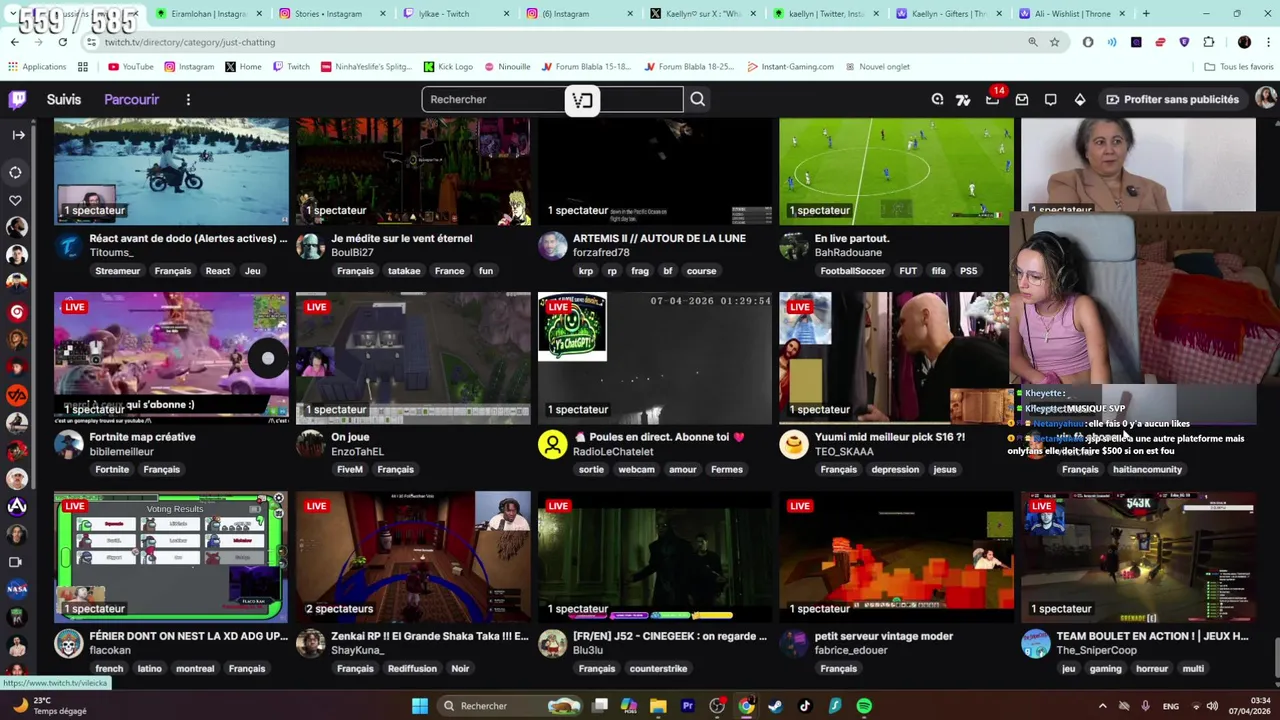1280x720 pixels.
Task: Open the Twitch home logo
Action: point(17,99)
